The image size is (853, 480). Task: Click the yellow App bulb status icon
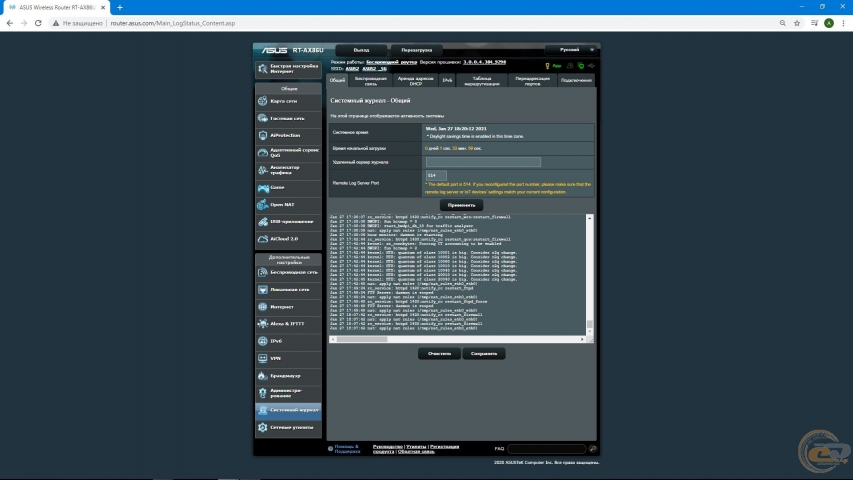click(547, 66)
